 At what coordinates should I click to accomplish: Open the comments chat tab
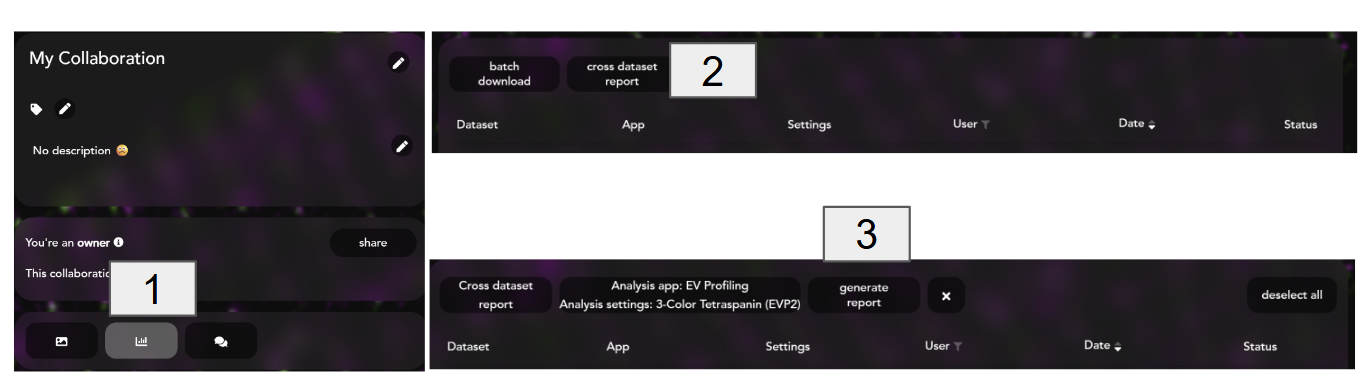221,341
